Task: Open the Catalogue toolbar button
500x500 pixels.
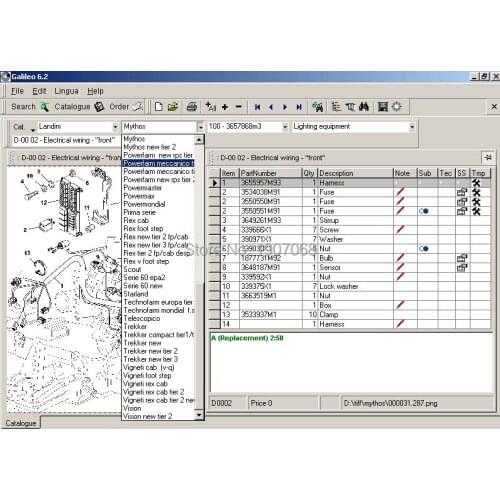Action: click(79, 107)
